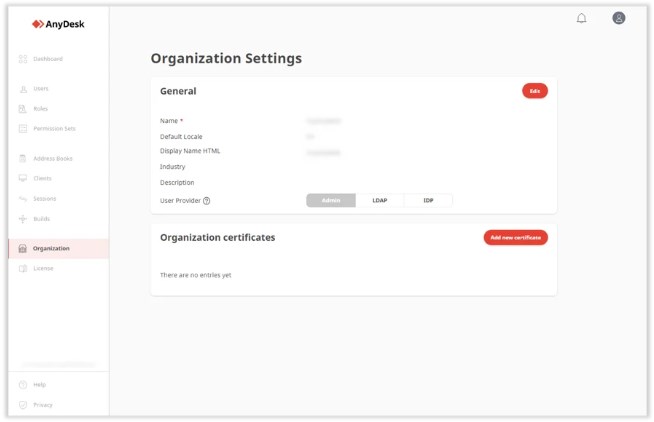Click Add new certificate button
This screenshot has width=654, height=422.
[515, 238]
